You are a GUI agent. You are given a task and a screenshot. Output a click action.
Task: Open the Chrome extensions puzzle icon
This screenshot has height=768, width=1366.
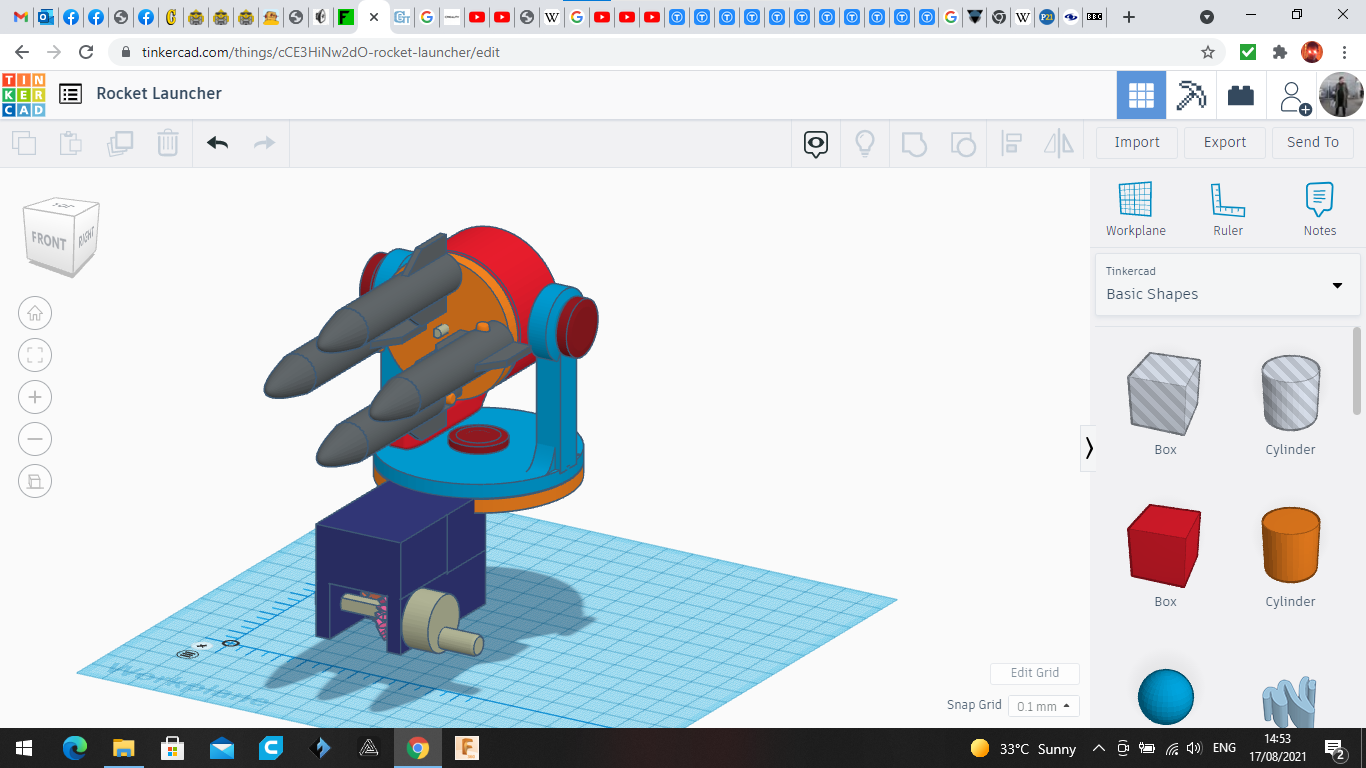point(1280,52)
